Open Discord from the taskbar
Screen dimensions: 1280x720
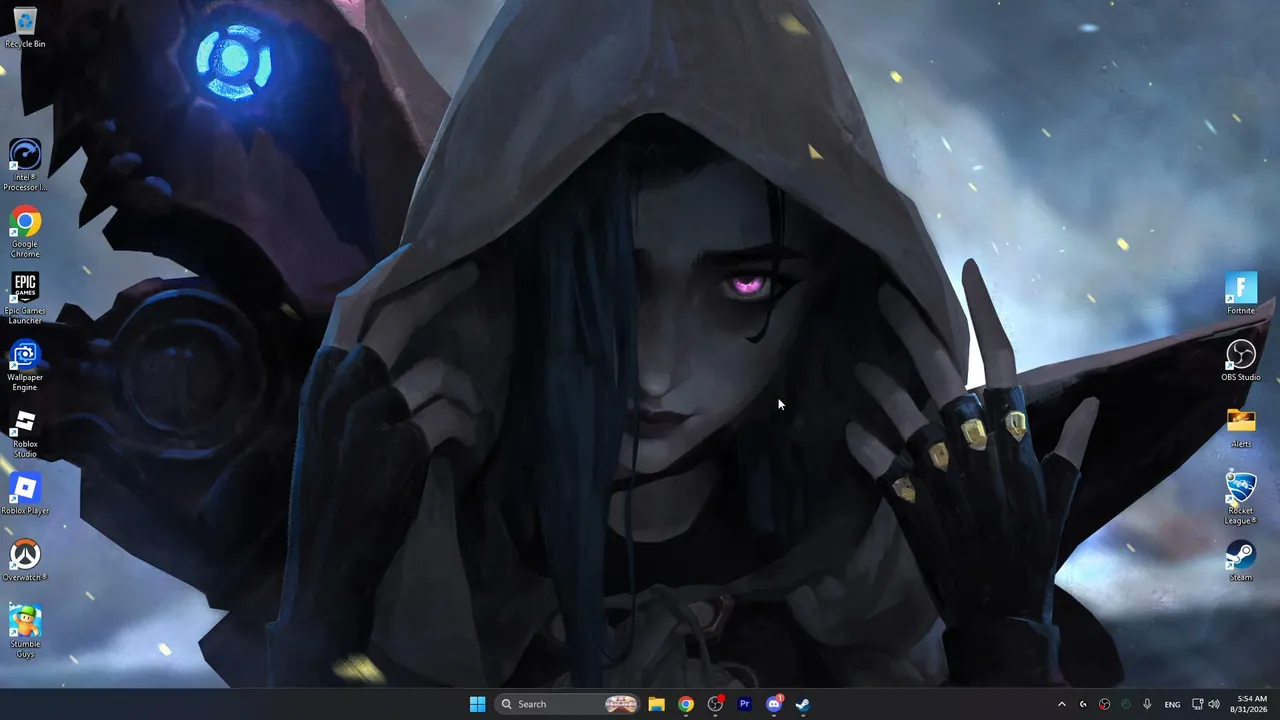[774, 704]
